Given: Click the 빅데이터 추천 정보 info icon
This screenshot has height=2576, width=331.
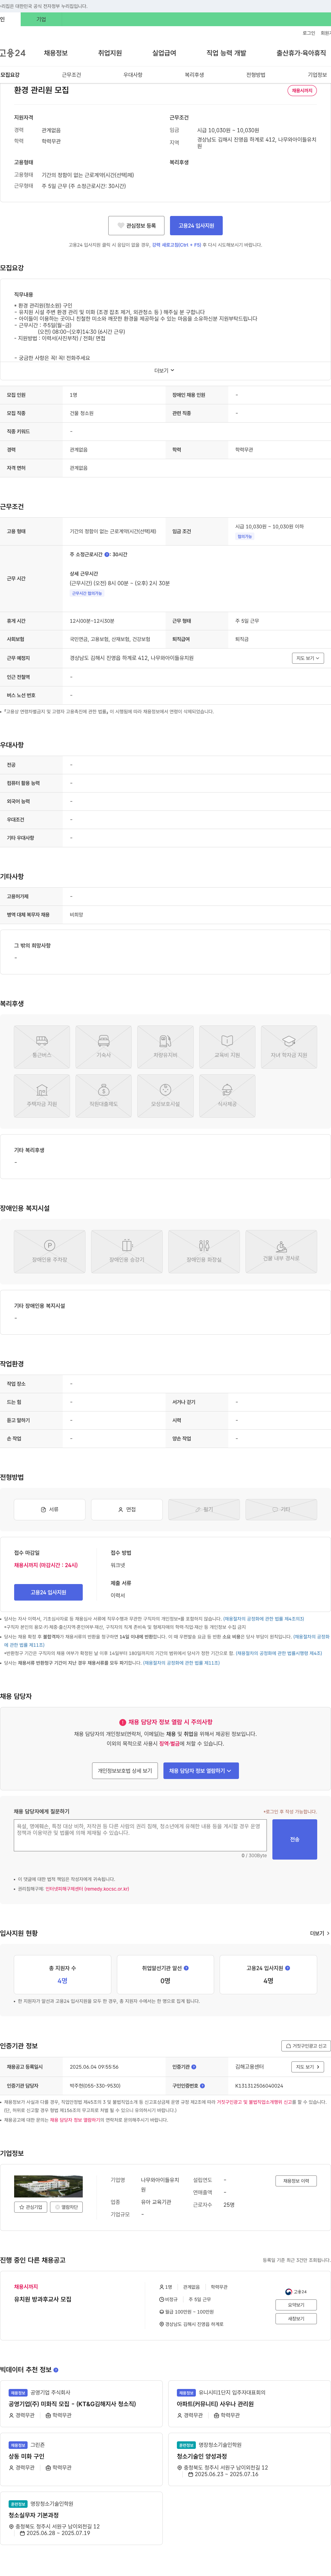Looking at the screenshot, I should (x=56, y=2370).
